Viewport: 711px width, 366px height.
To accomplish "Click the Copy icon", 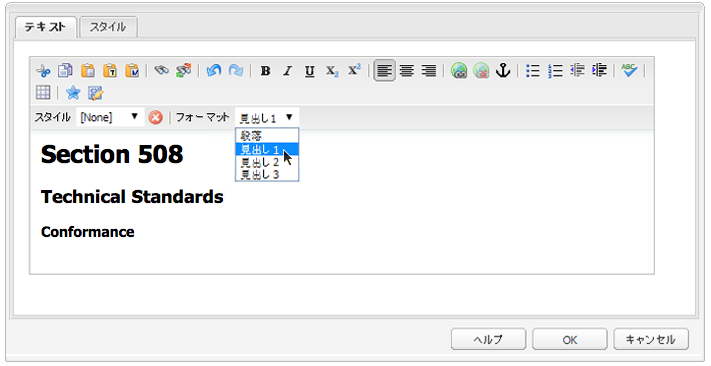I will [65, 71].
